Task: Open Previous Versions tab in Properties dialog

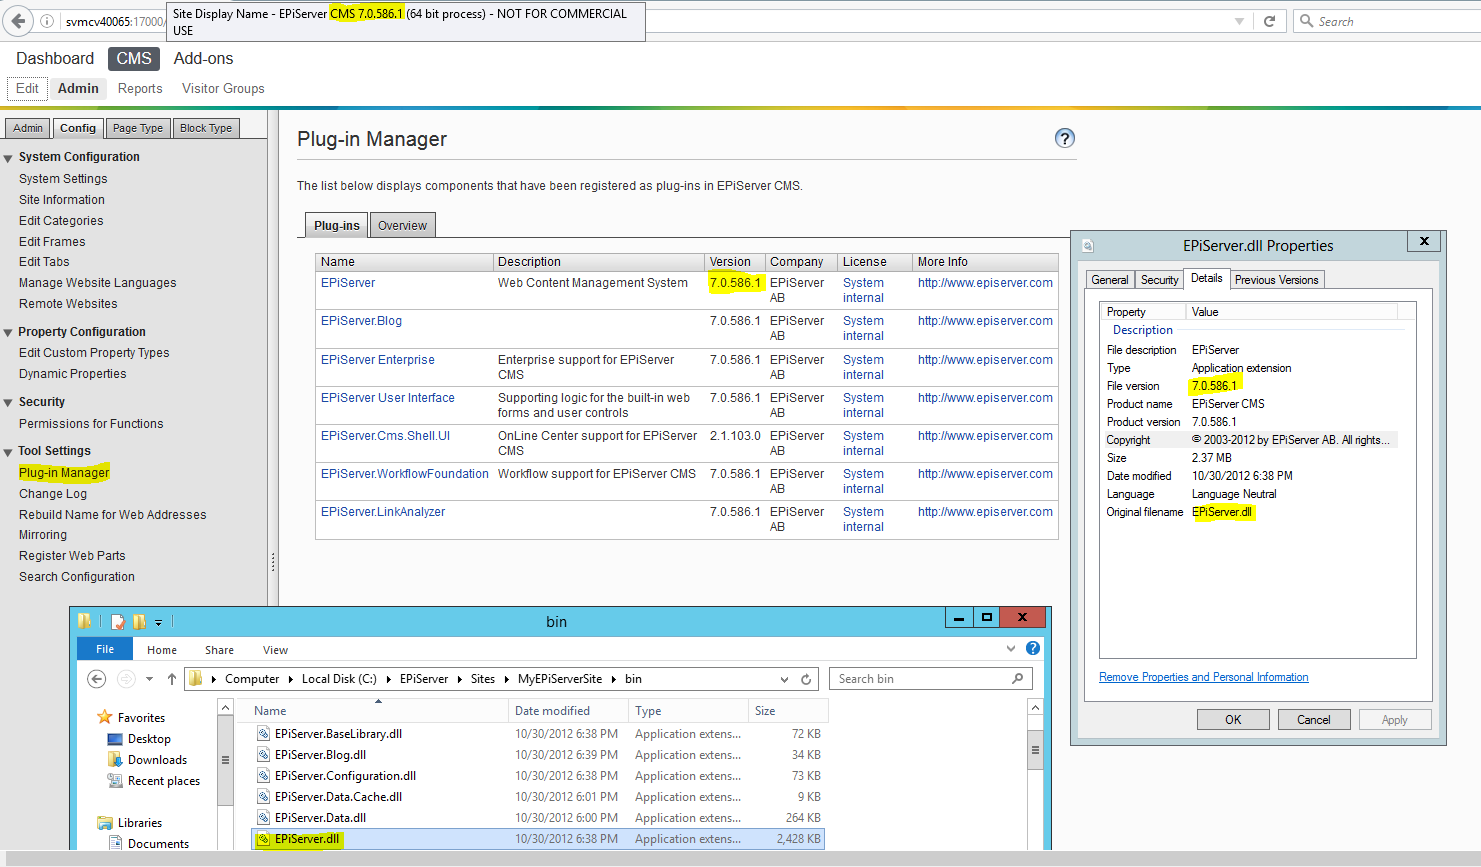Action: [x=1276, y=280]
